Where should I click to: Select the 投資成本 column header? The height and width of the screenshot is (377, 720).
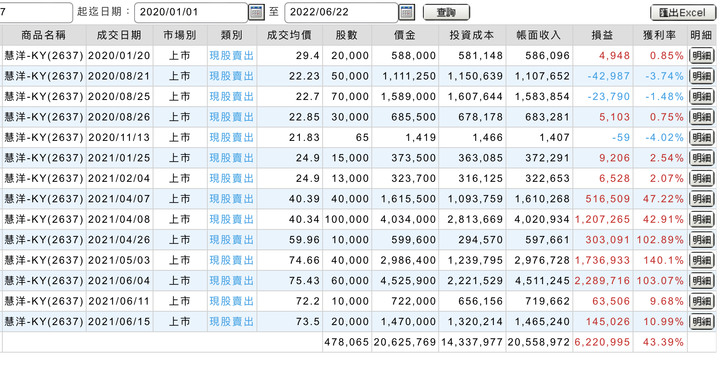[472, 35]
